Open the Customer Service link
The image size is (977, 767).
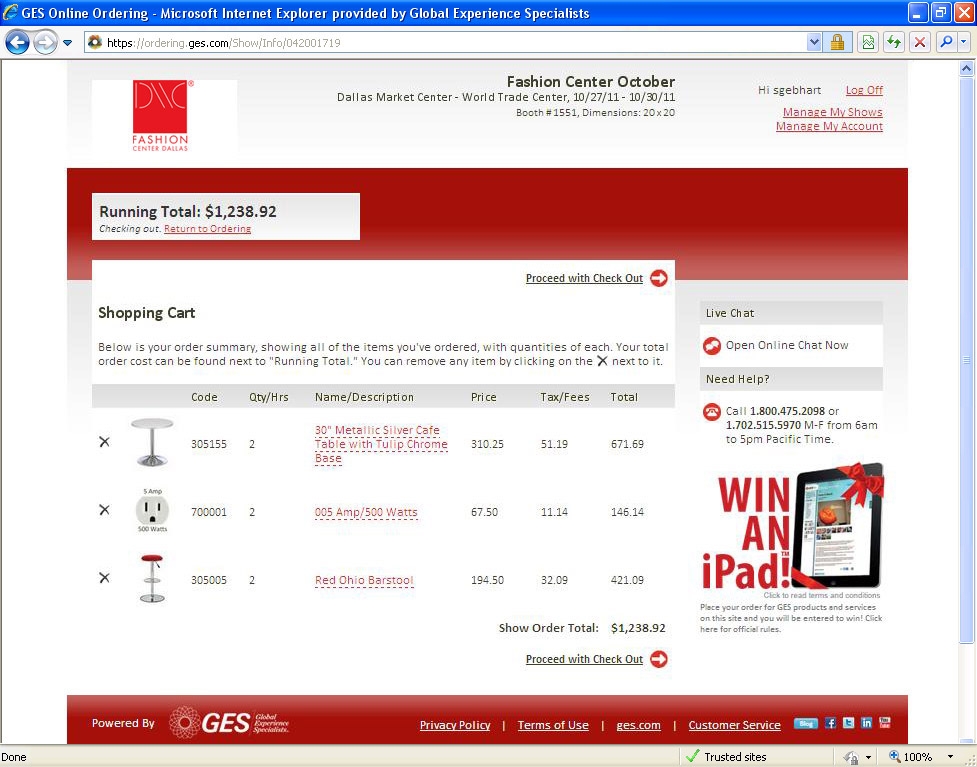click(734, 725)
